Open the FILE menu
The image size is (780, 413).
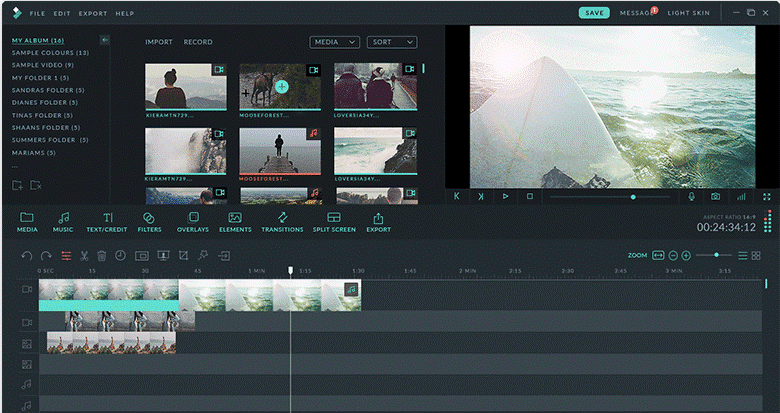click(37, 13)
